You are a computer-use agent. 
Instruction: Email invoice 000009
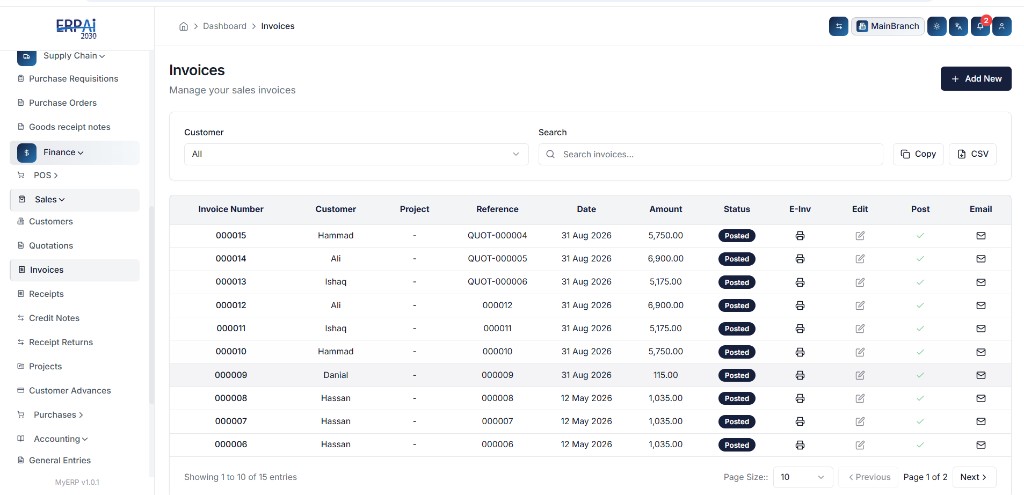(x=981, y=375)
